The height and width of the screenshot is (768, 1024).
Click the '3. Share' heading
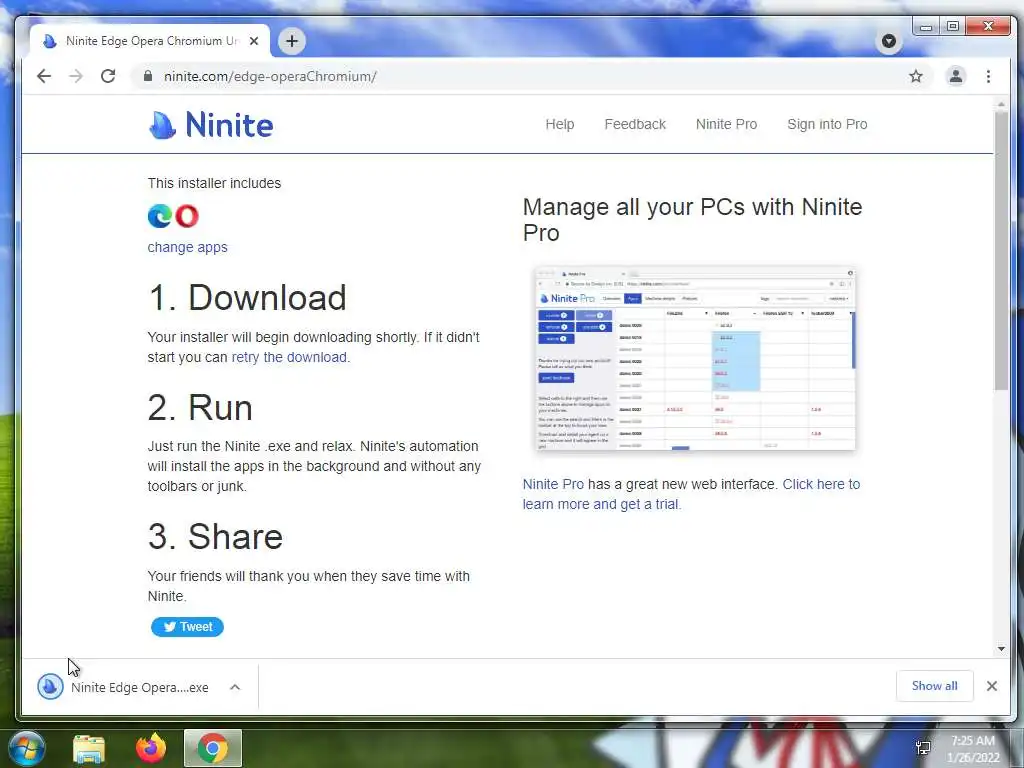click(215, 536)
